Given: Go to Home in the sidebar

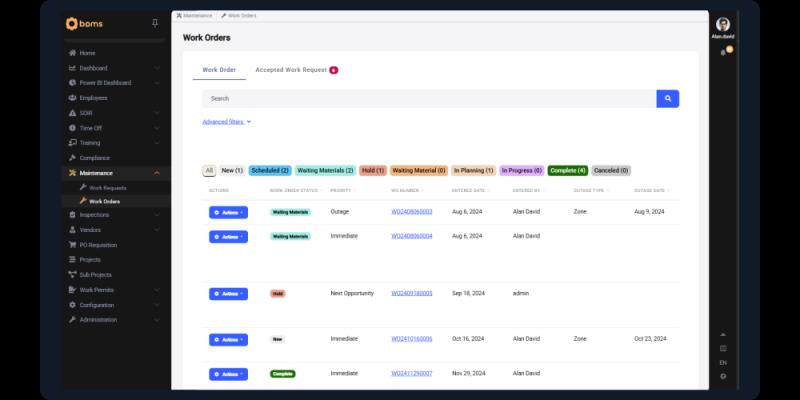Looking at the screenshot, I should click(x=87, y=53).
